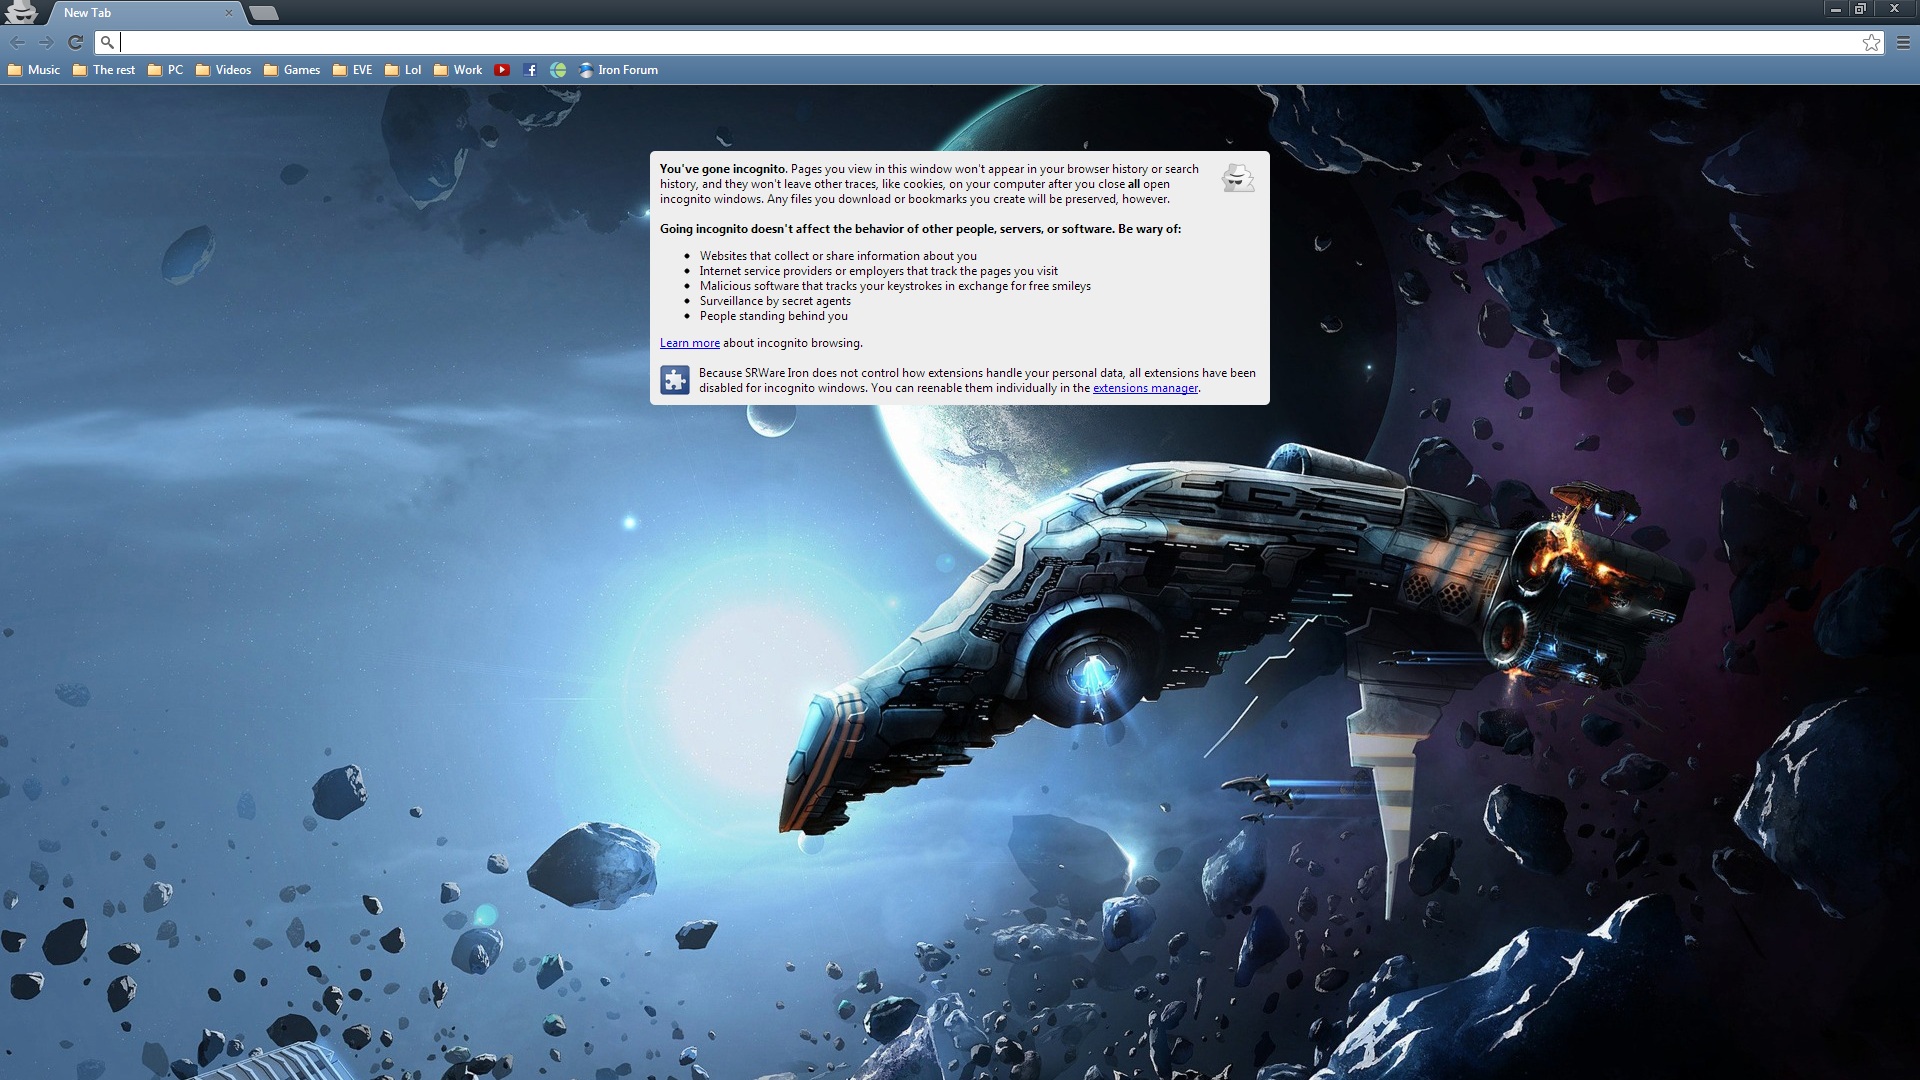Click the back navigation arrow

[x=17, y=42]
